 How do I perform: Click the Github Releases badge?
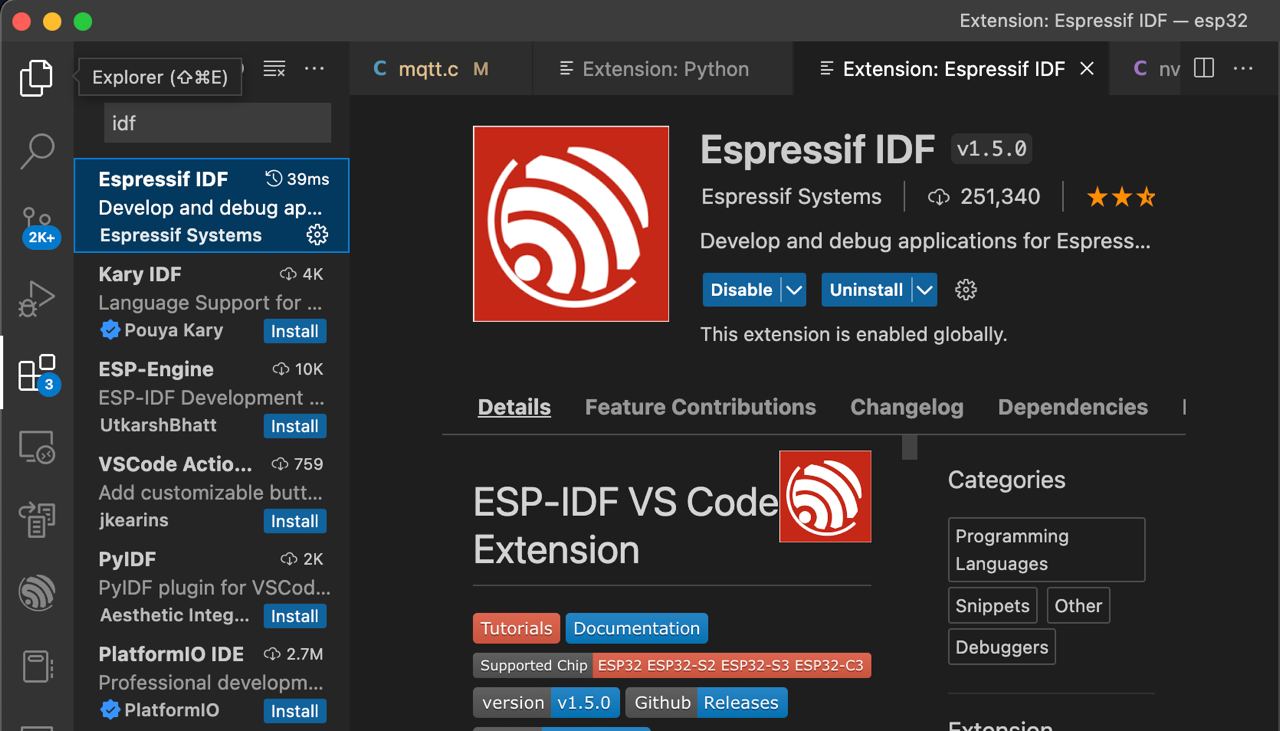click(706, 702)
